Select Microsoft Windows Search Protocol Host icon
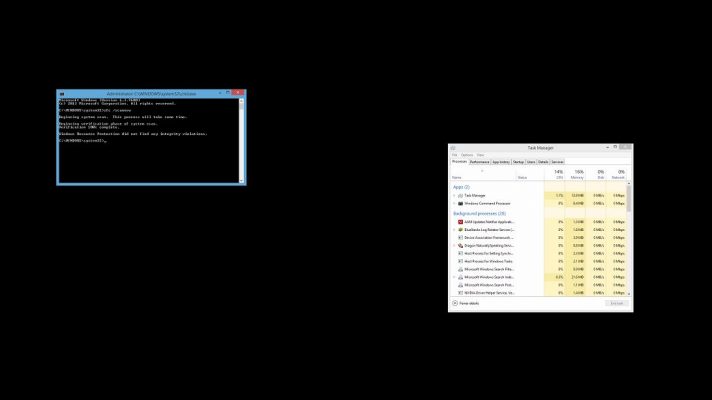The height and width of the screenshot is (400, 712). click(x=460, y=285)
